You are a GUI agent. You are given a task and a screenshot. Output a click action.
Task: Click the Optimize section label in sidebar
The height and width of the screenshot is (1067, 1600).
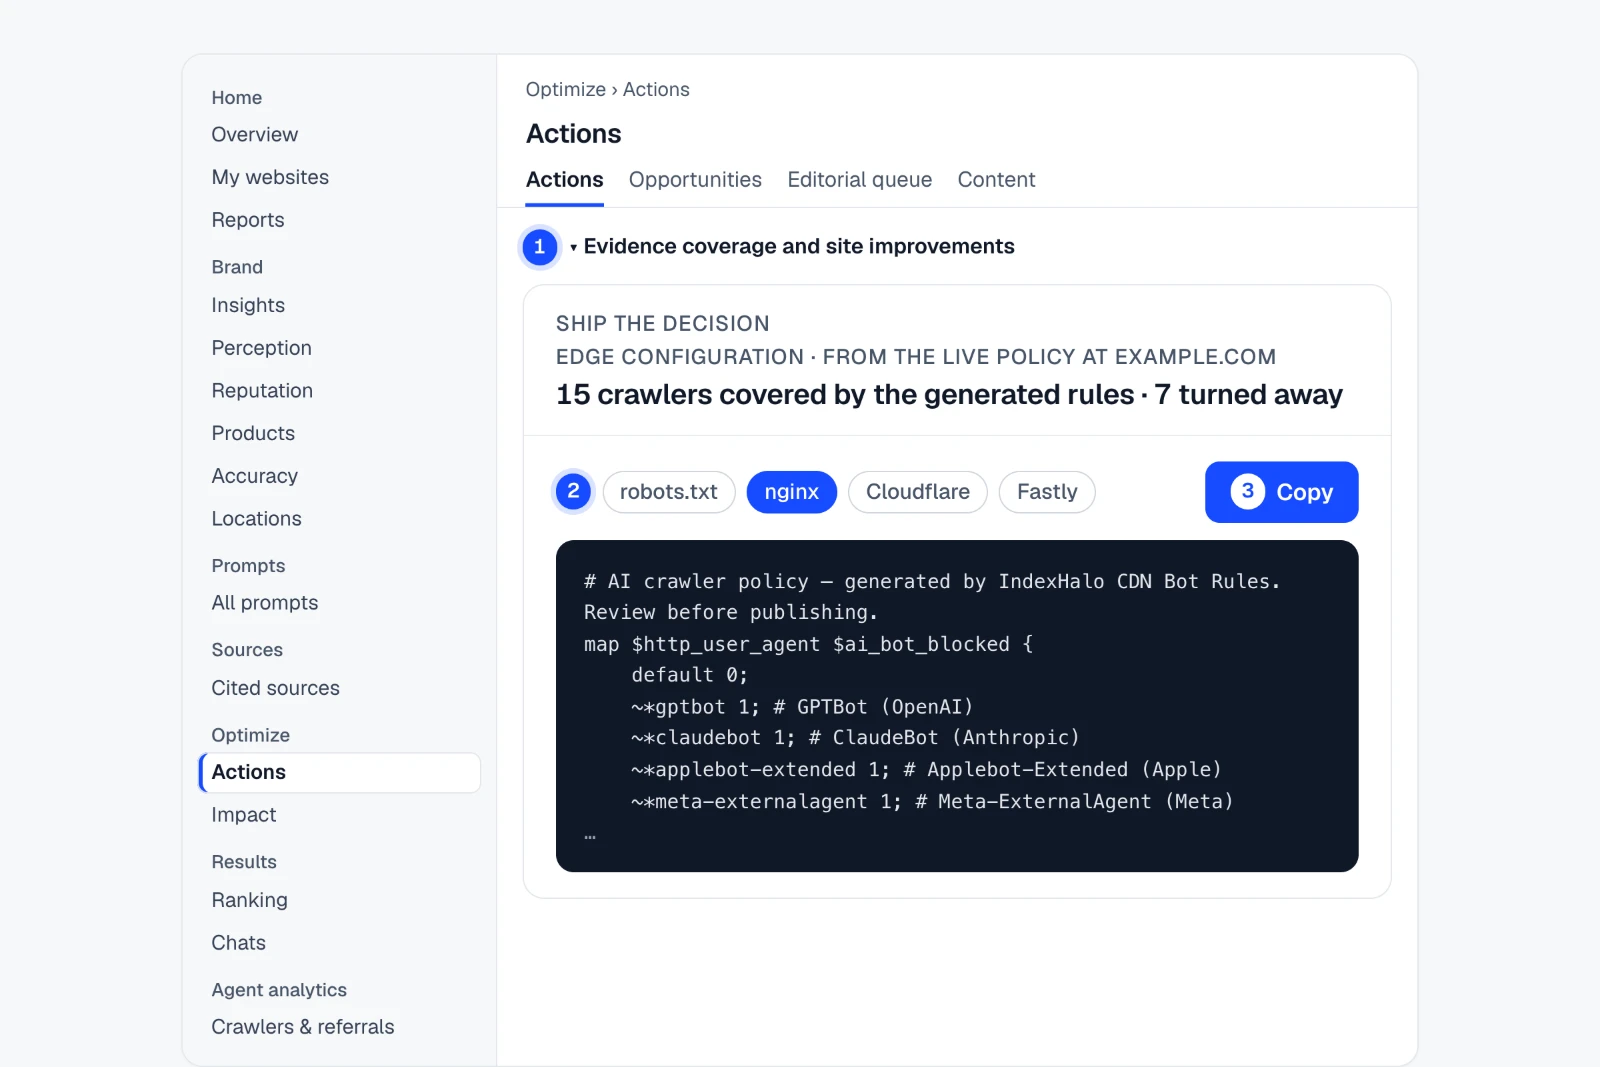point(250,735)
